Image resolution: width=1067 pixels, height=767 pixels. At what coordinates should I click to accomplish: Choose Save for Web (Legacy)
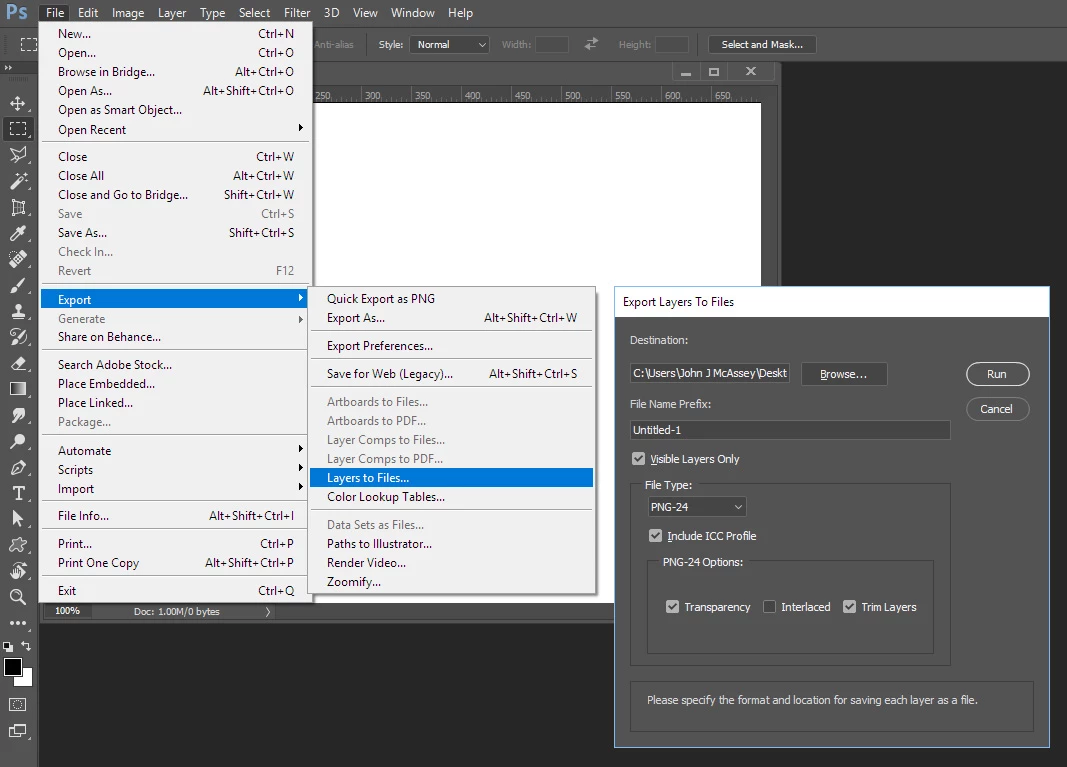451,374
